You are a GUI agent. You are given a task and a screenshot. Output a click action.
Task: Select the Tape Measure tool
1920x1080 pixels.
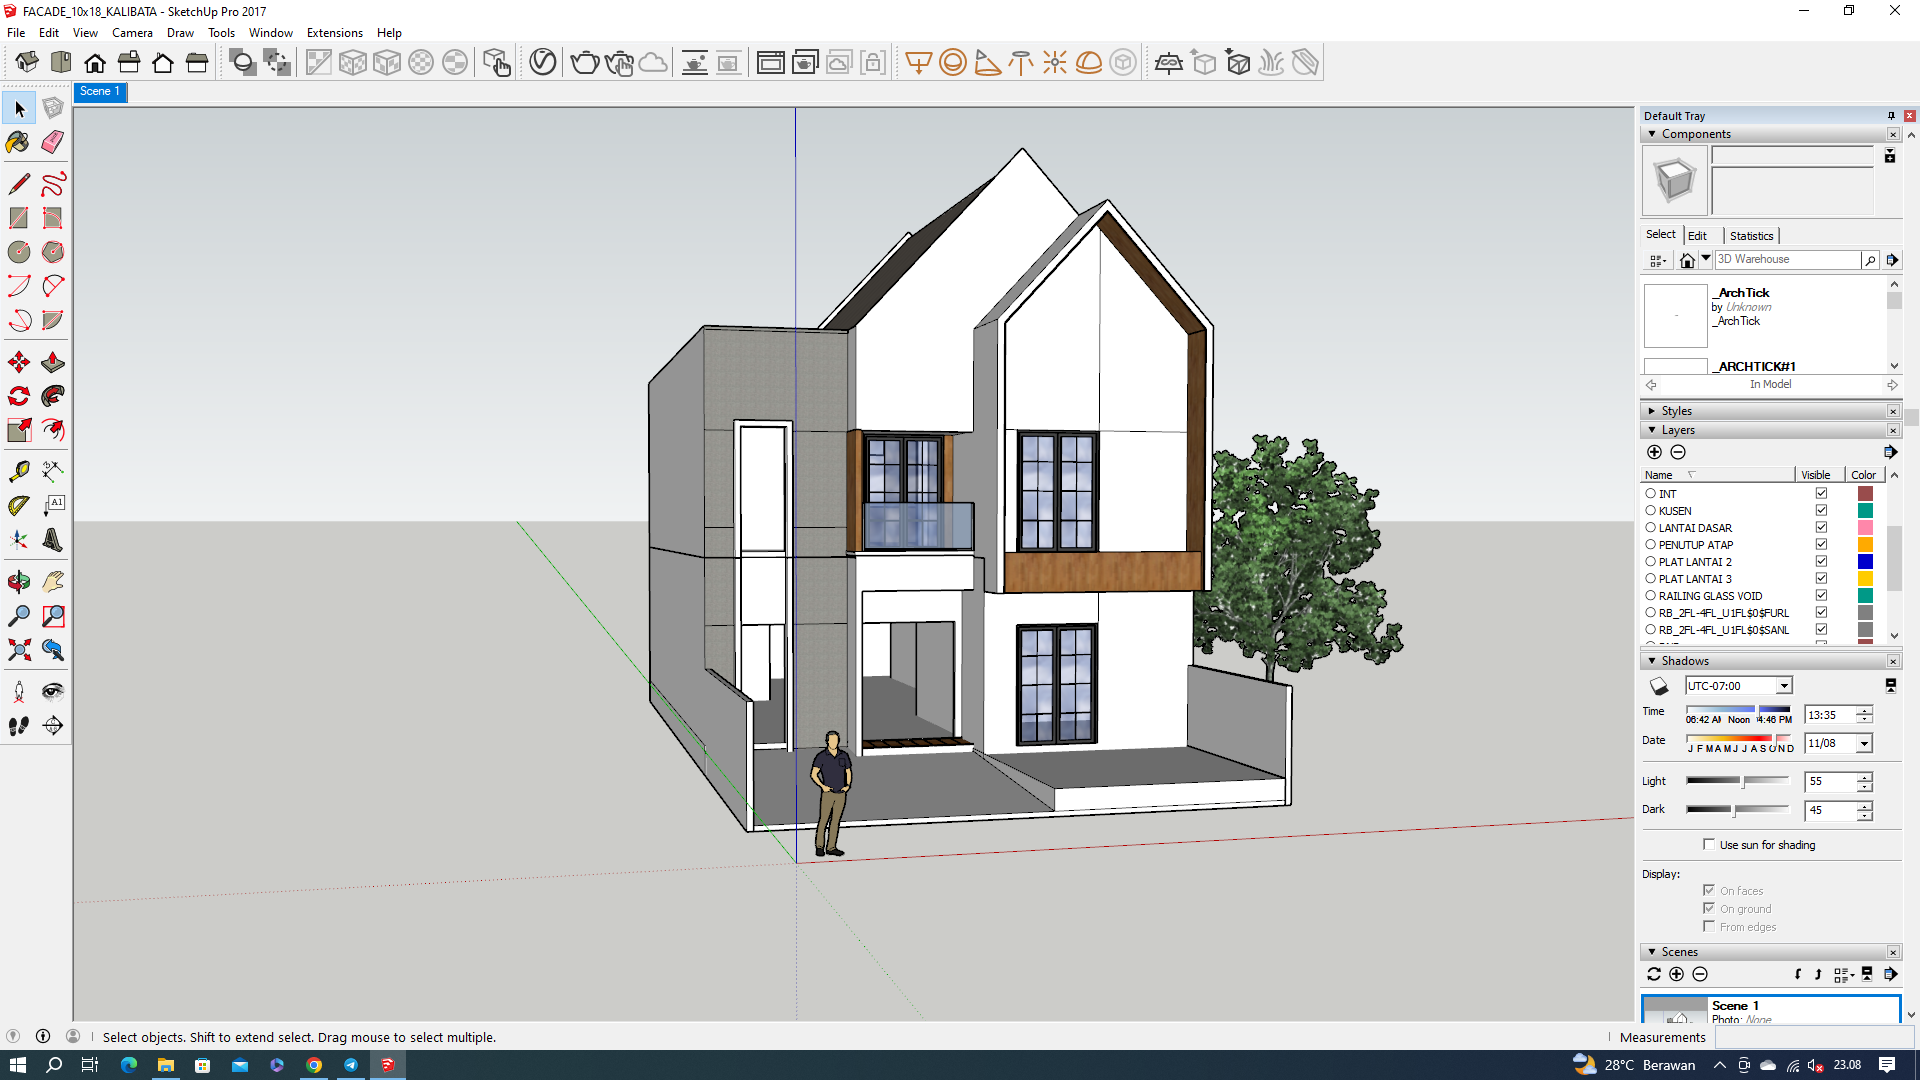click(x=18, y=471)
